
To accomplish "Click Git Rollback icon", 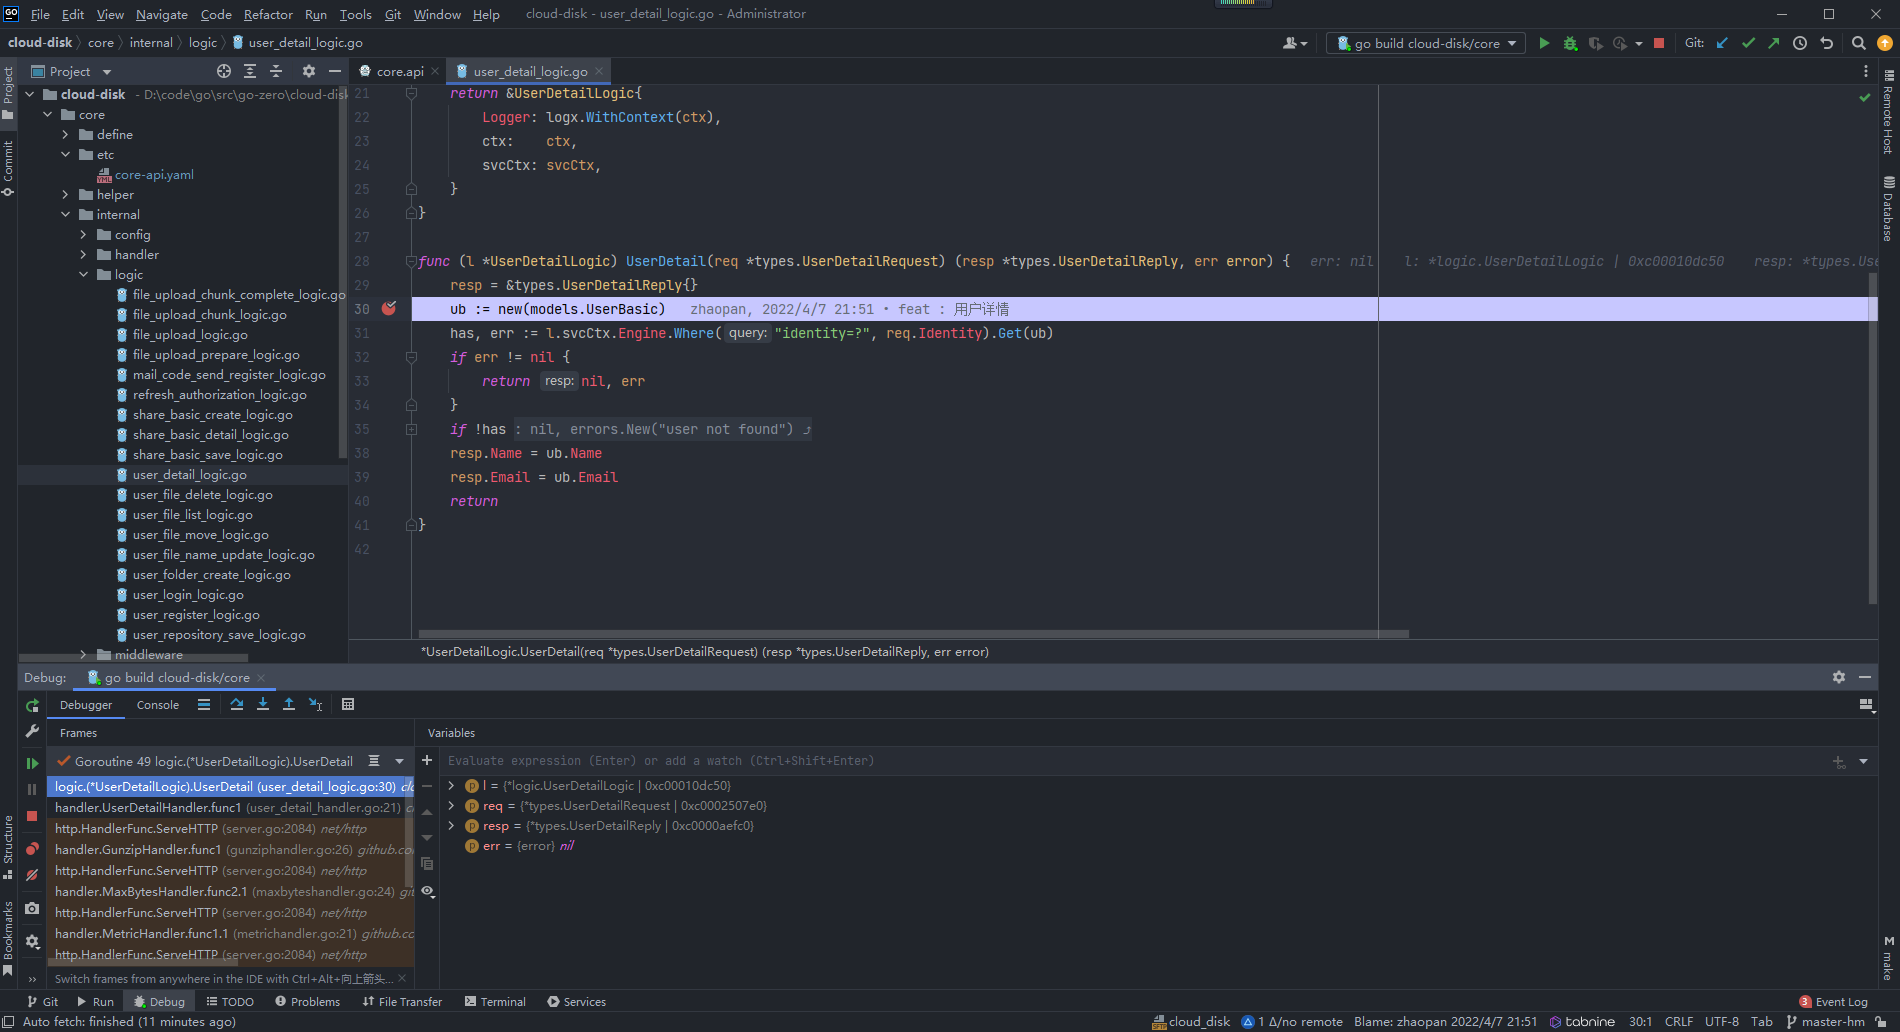I will 1827,43.
